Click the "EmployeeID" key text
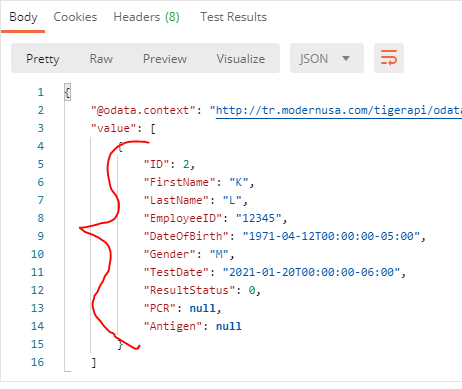 coord(183,218)
